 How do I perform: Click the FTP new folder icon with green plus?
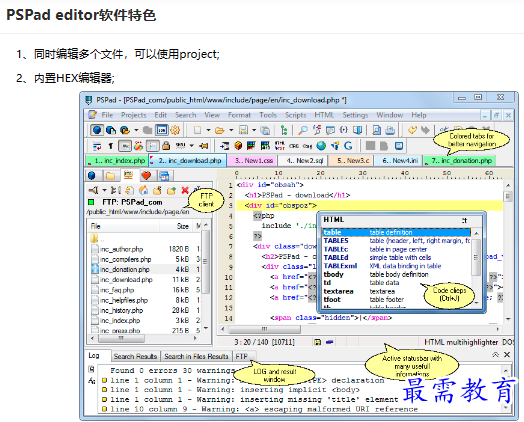pos(171,190)
